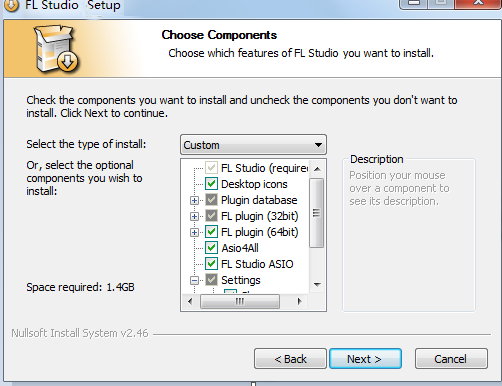Cancel the FL Studio setup
Image resolution: width=502 pixels, height=386 pixels.
coord(451,359)
